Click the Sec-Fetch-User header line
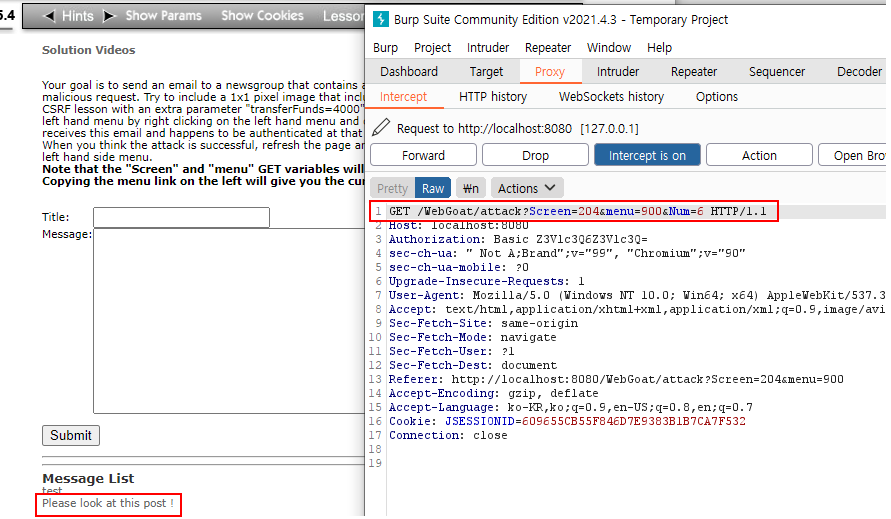The width and height of the screenshot is (891, 519). [x=452, y=351]
